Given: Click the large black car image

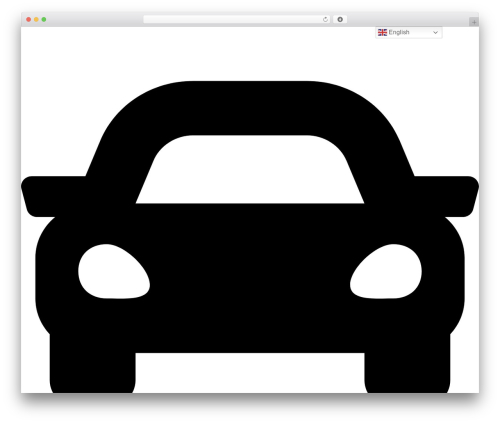Looking at the screenshot, I should pyautogui.click(x=250, y=237).
